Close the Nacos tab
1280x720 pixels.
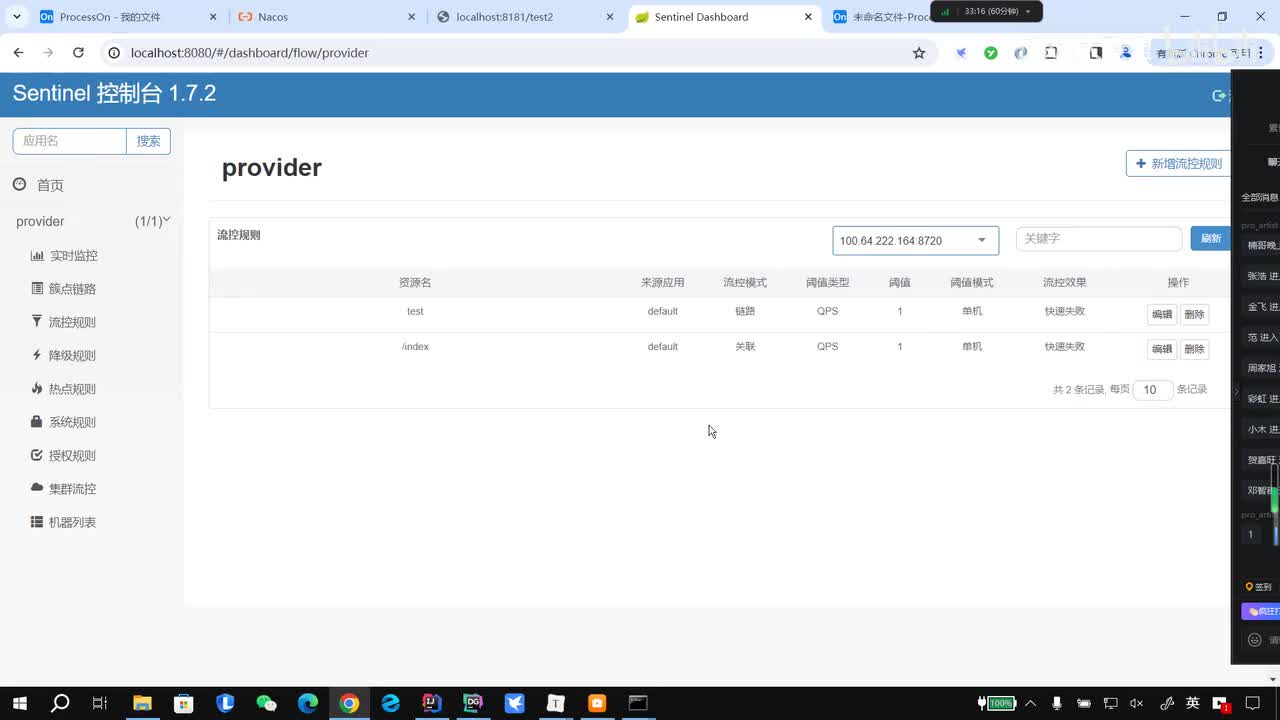click(411, 17)
